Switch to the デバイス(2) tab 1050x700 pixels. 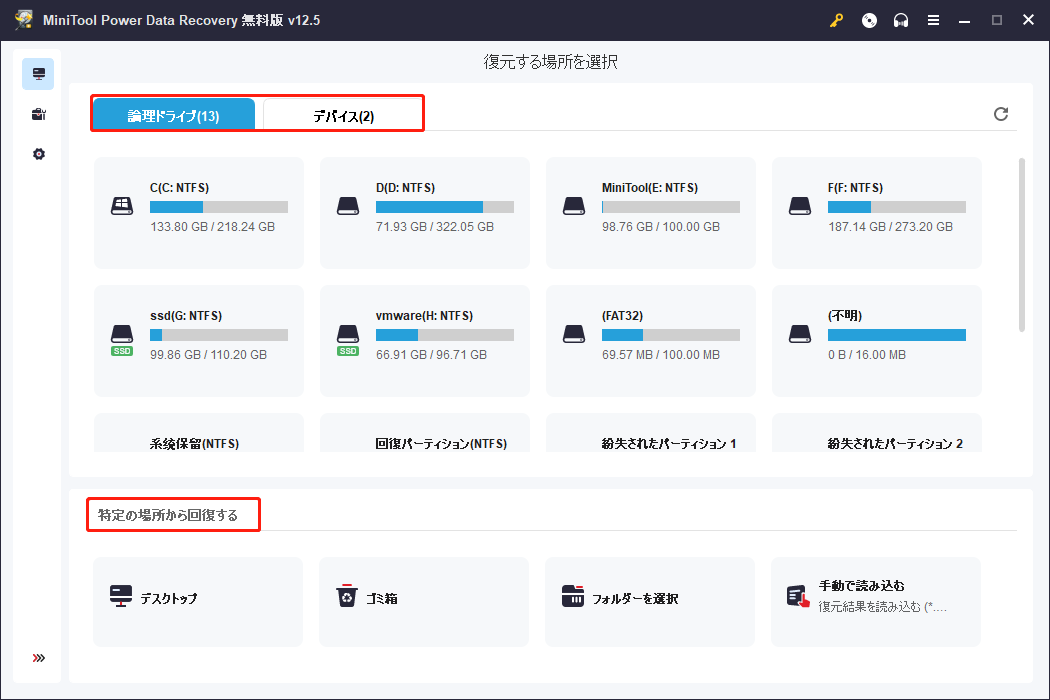click(x=344, y=115)
